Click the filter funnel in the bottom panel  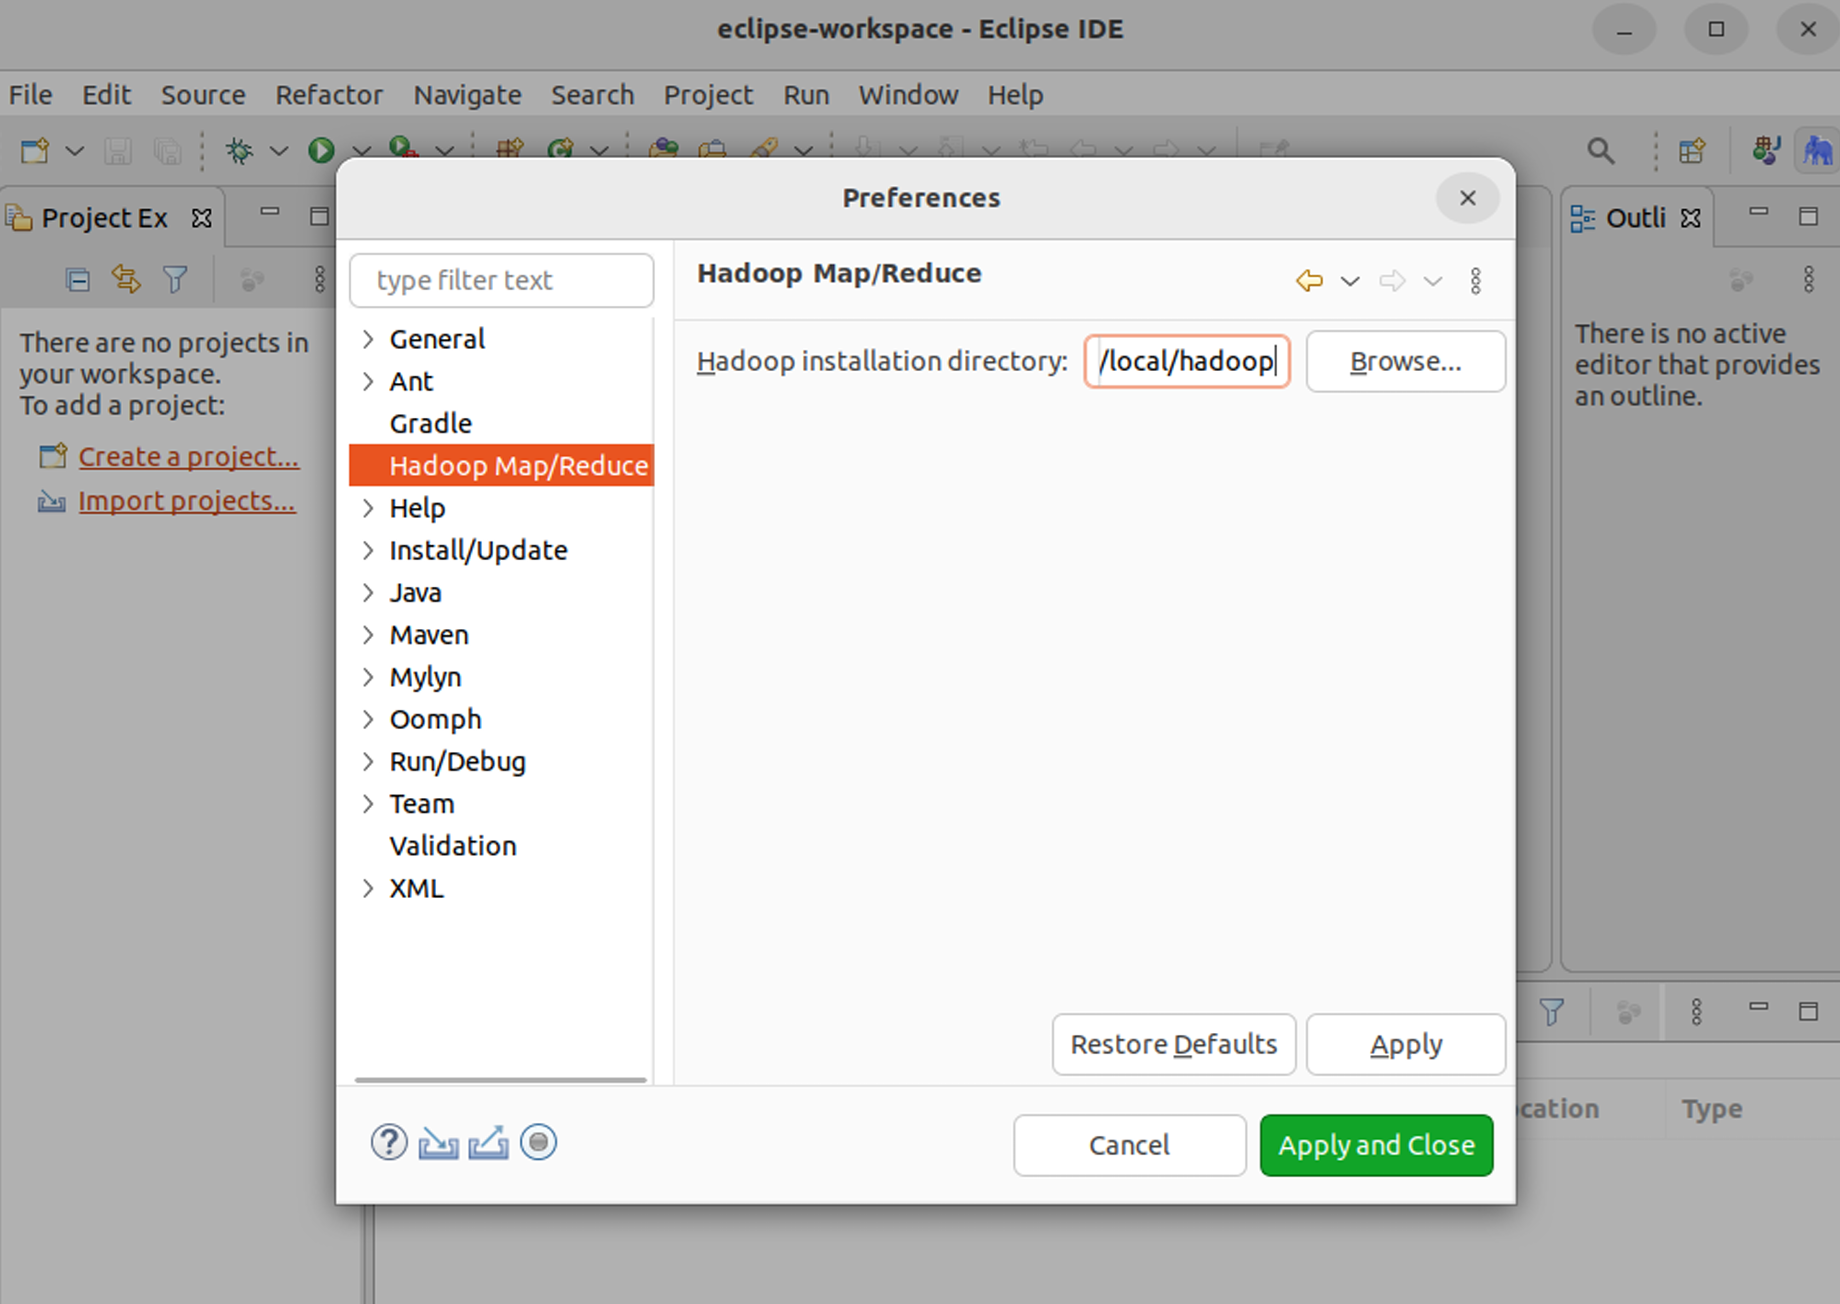1552,1012
